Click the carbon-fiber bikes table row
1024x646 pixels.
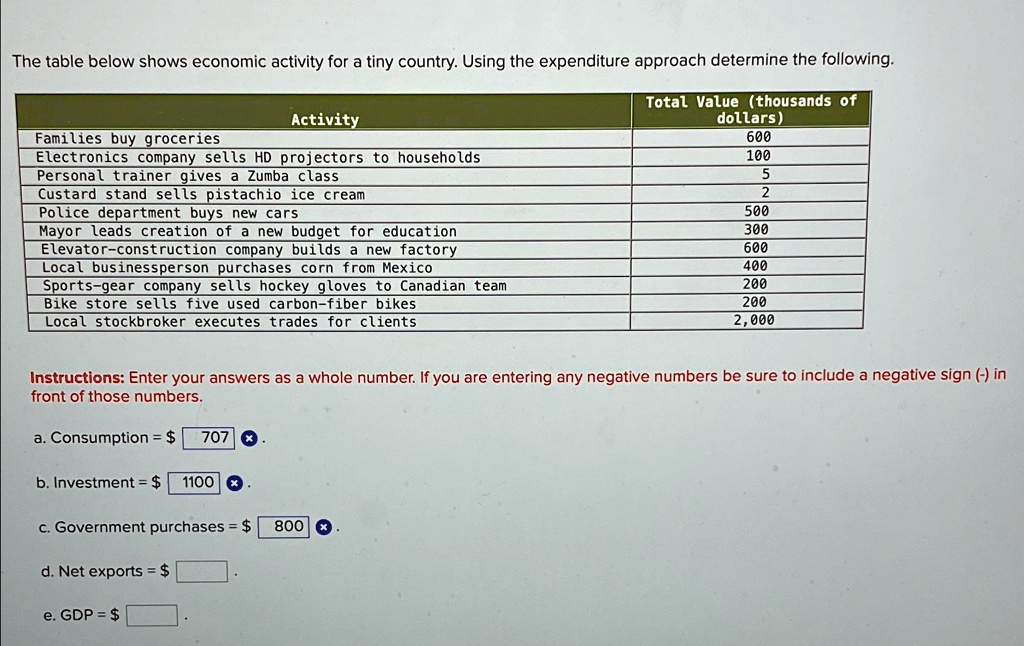click(x=224, y=303)
